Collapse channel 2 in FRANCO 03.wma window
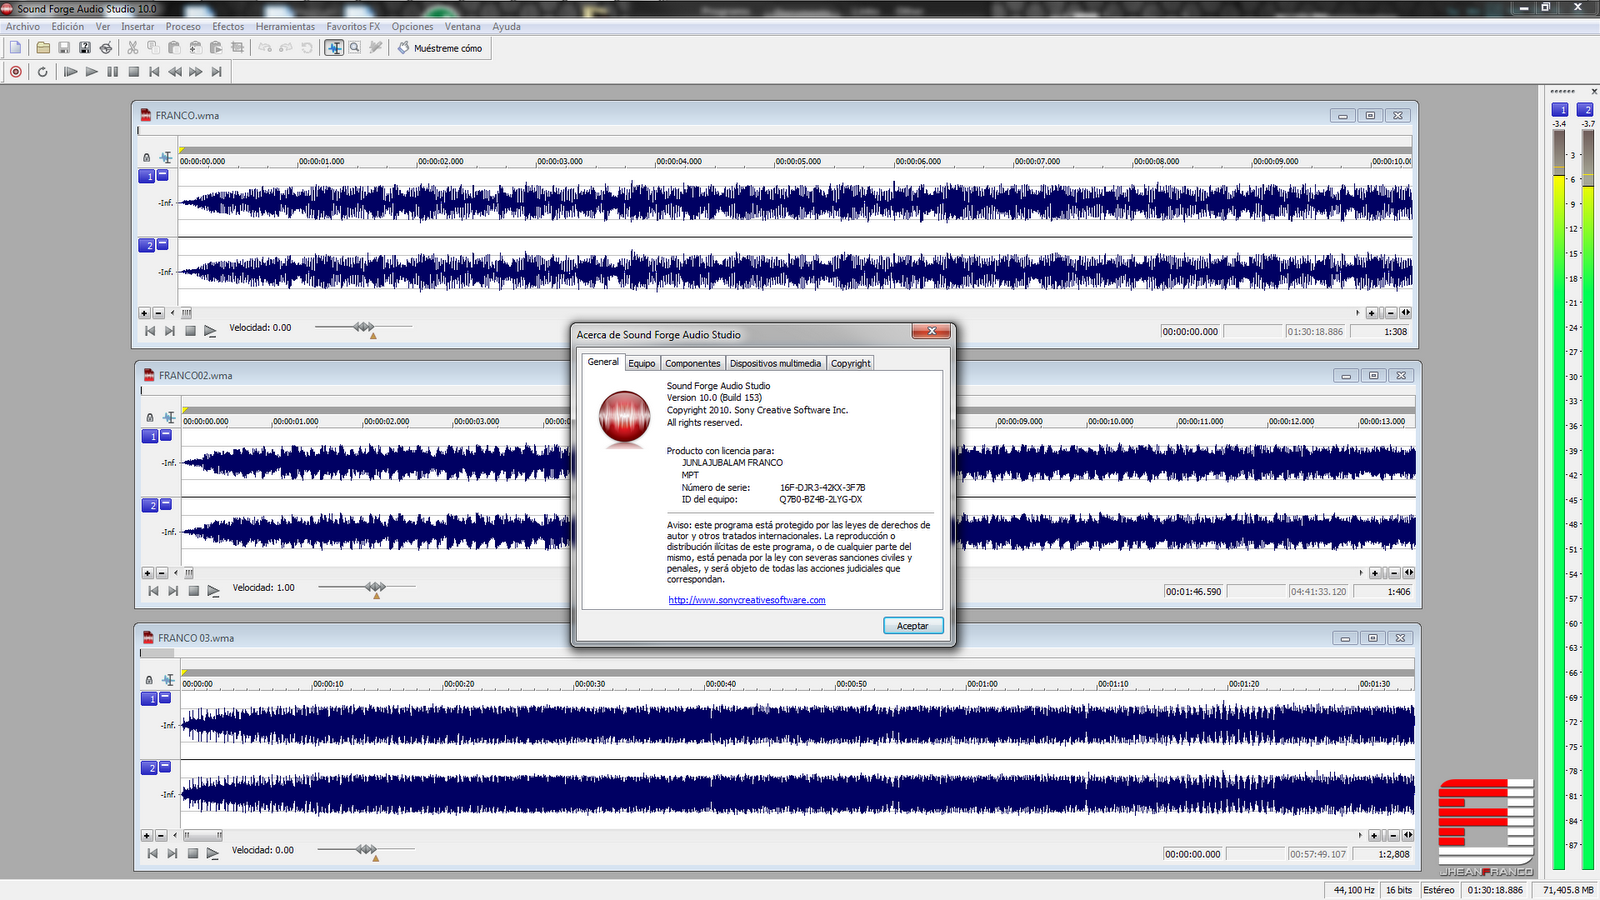 point(165,767)
